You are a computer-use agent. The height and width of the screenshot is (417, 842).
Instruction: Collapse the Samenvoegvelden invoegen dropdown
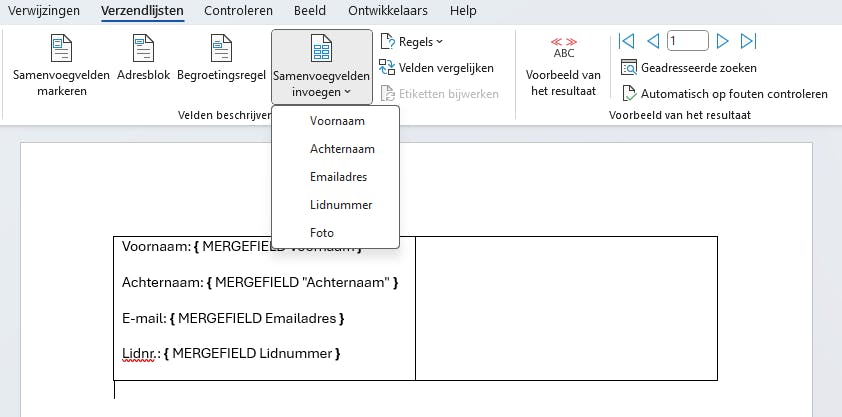tap(322, 66)
